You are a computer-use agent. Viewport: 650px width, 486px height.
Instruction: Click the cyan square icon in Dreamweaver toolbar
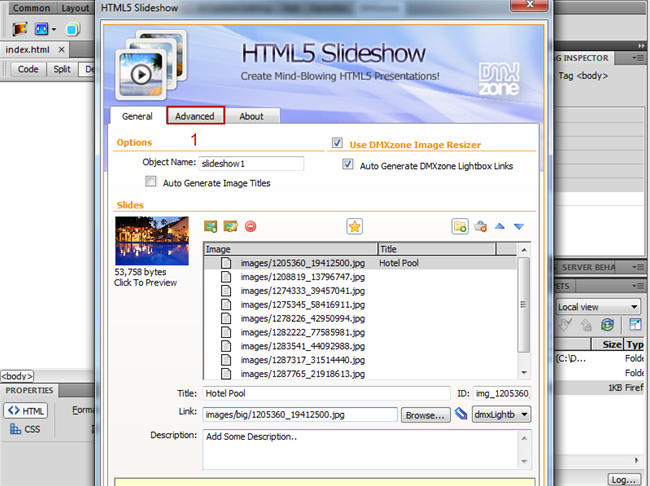tap(73, 29)
